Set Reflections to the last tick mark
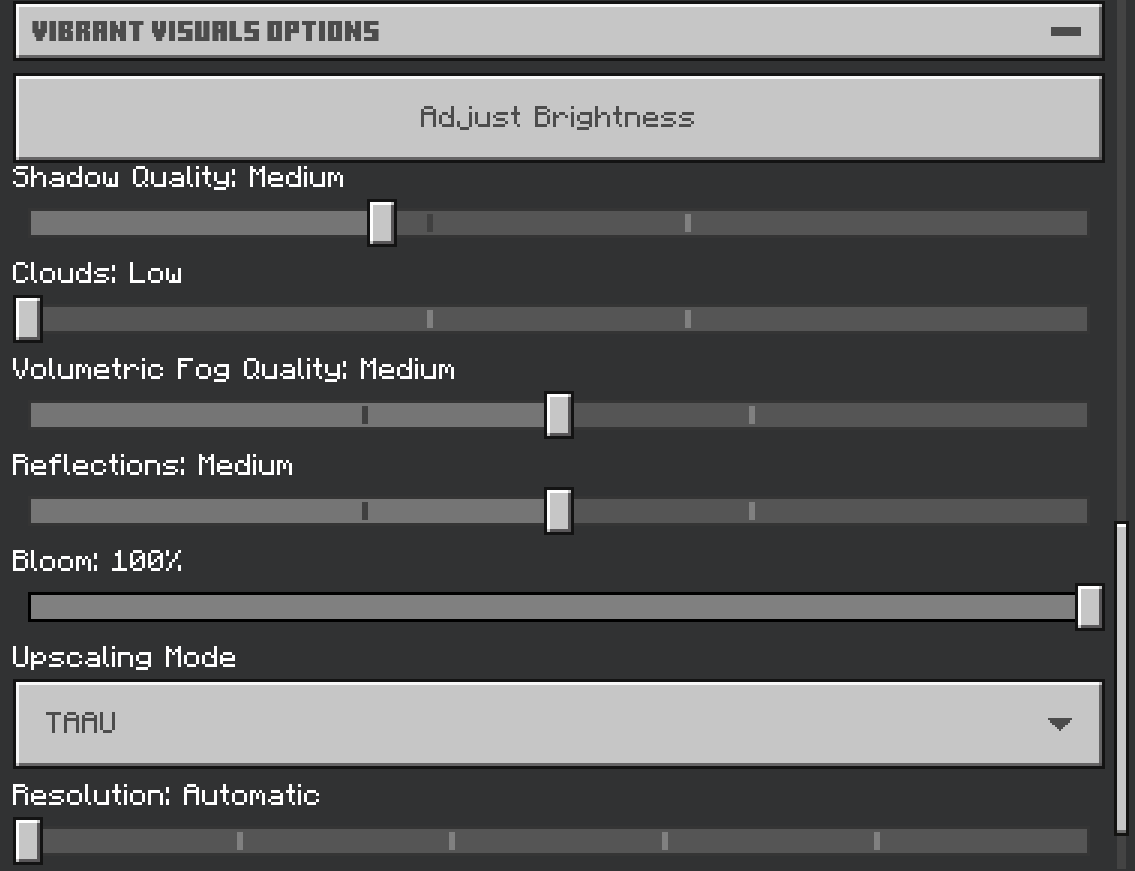This screenshot has height=871, width=1135. tap(752, 511)
